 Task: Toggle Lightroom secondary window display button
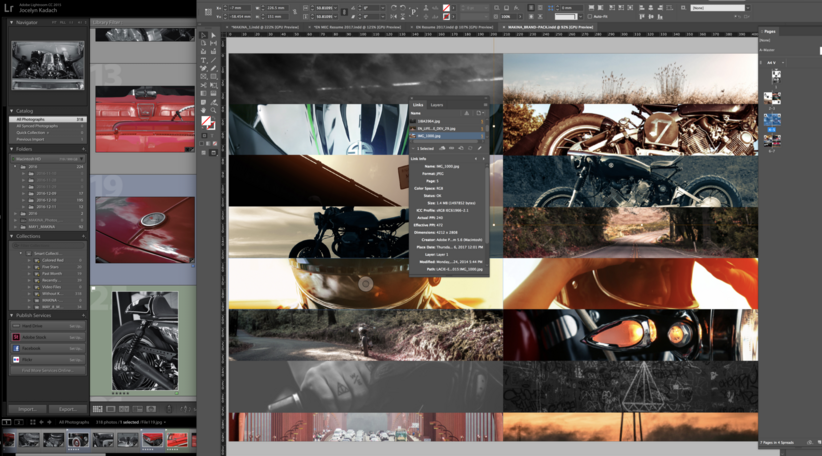[18, 422]
